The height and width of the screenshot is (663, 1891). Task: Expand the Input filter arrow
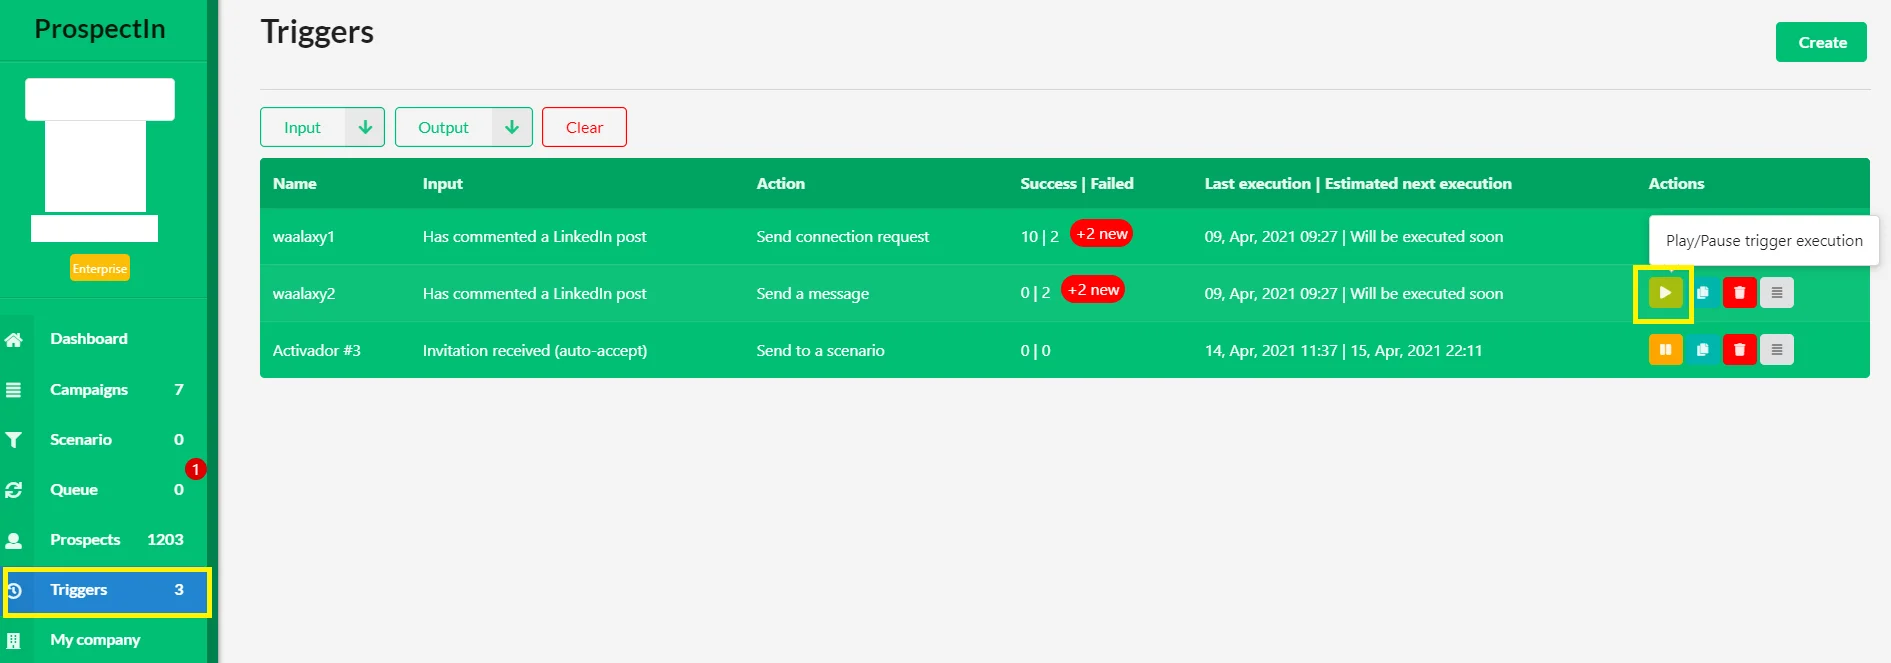[x=365, y=127]
